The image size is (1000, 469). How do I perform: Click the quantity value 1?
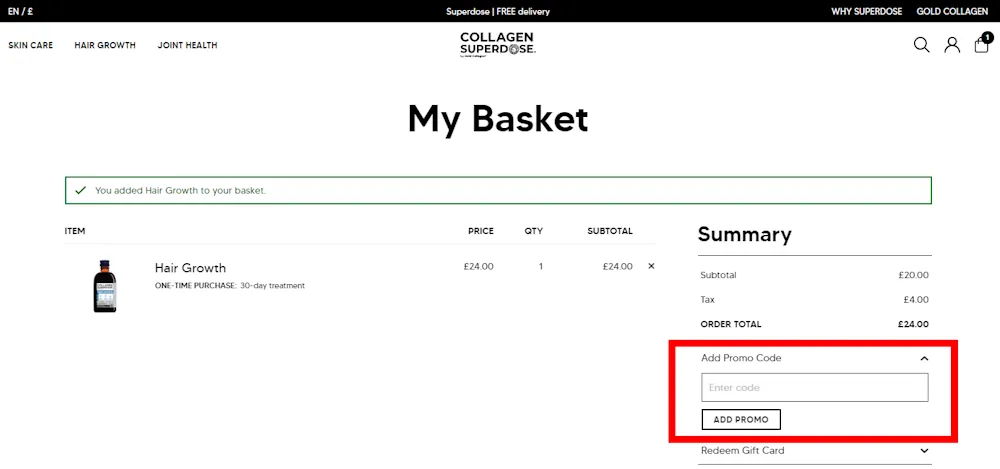point(541,267)
